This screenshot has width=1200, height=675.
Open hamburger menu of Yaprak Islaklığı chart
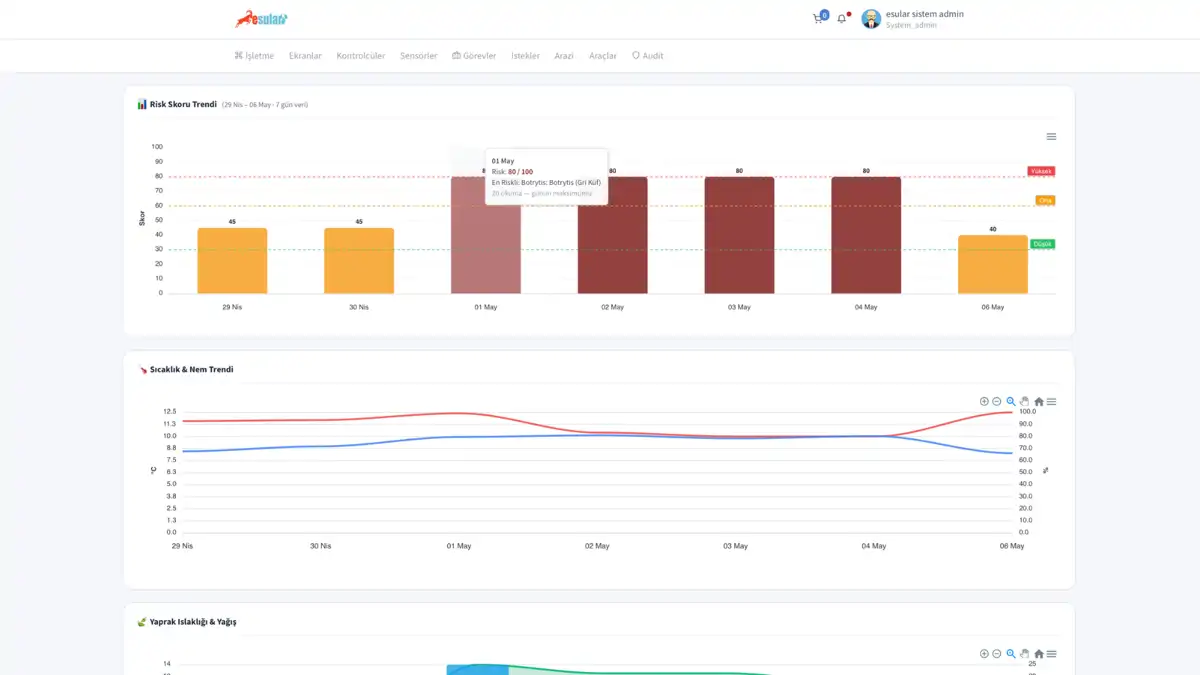click(1051, 654)
